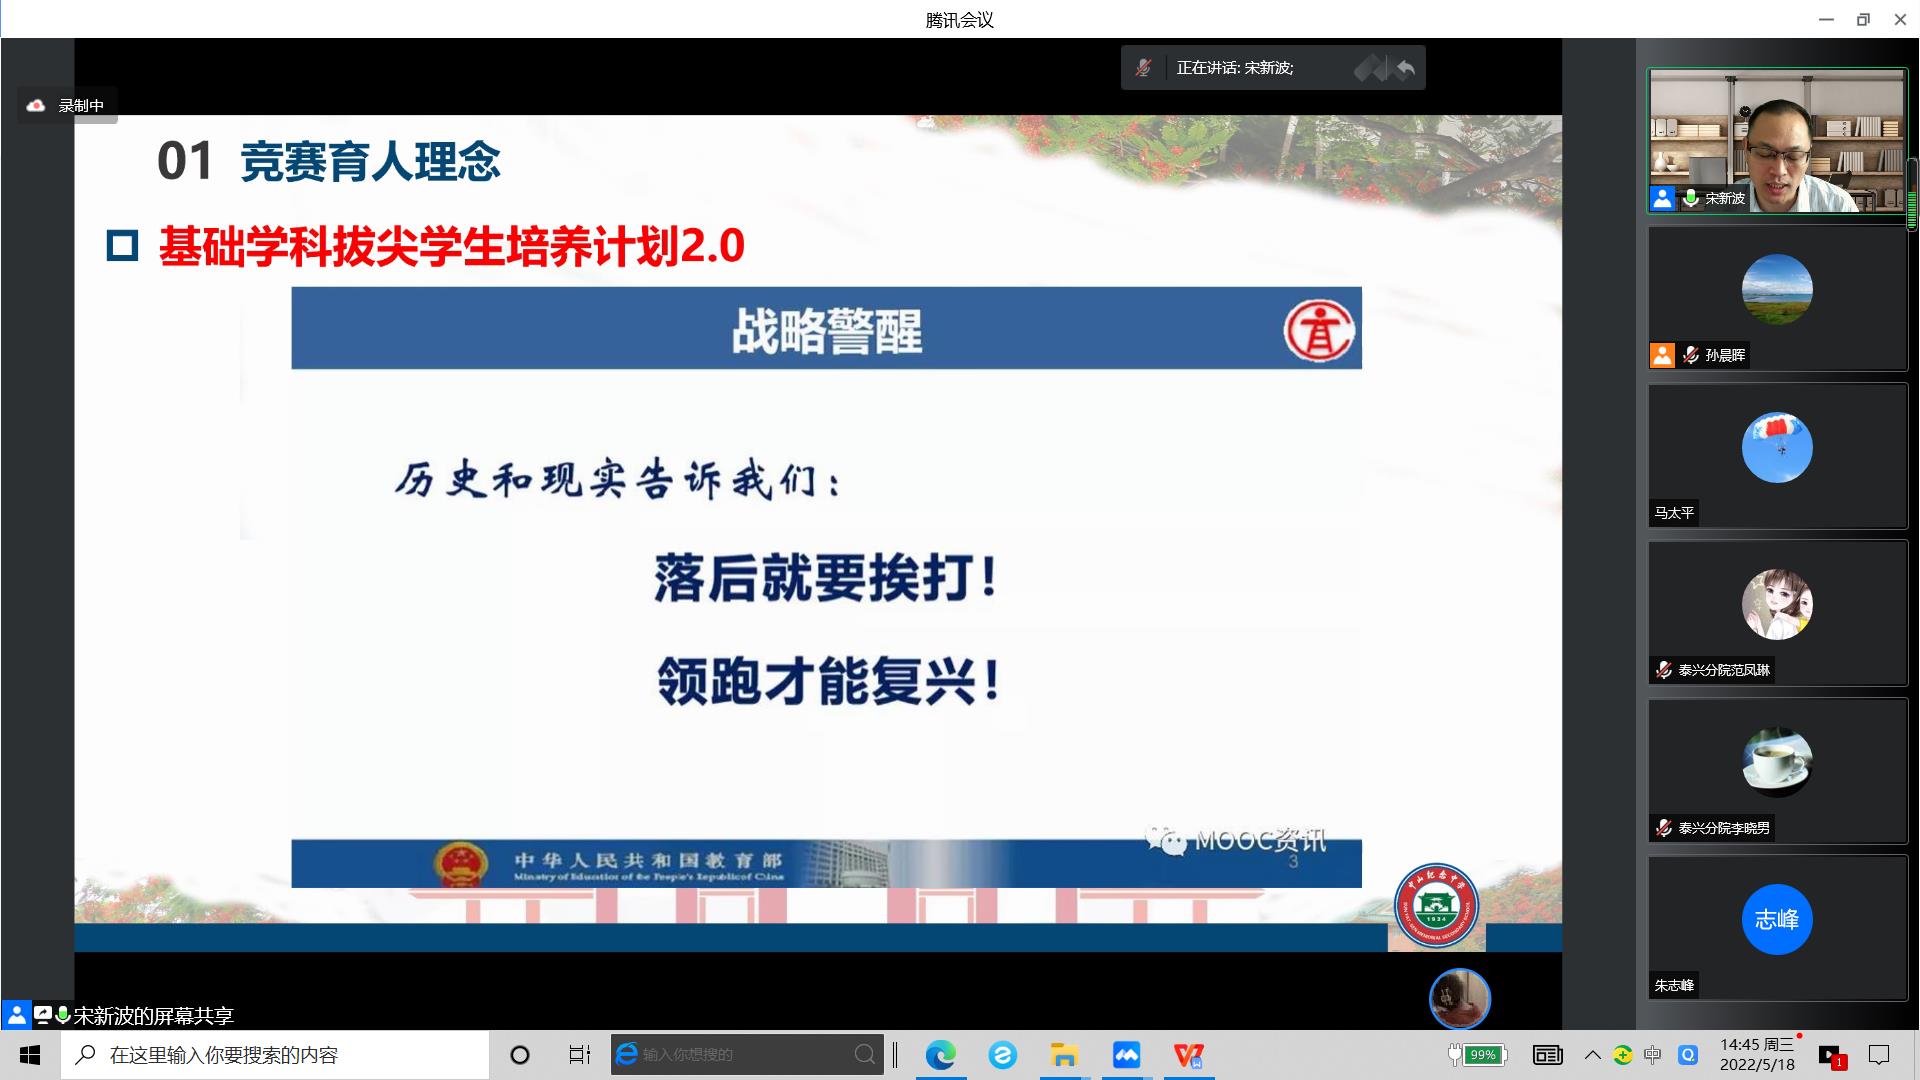Image resolution: width=1920 pixels, height=1080 pixels.
Task: Open Tencent Meeting taskbar icon
Action: pyautogui.click(x=1126, y=1055)
